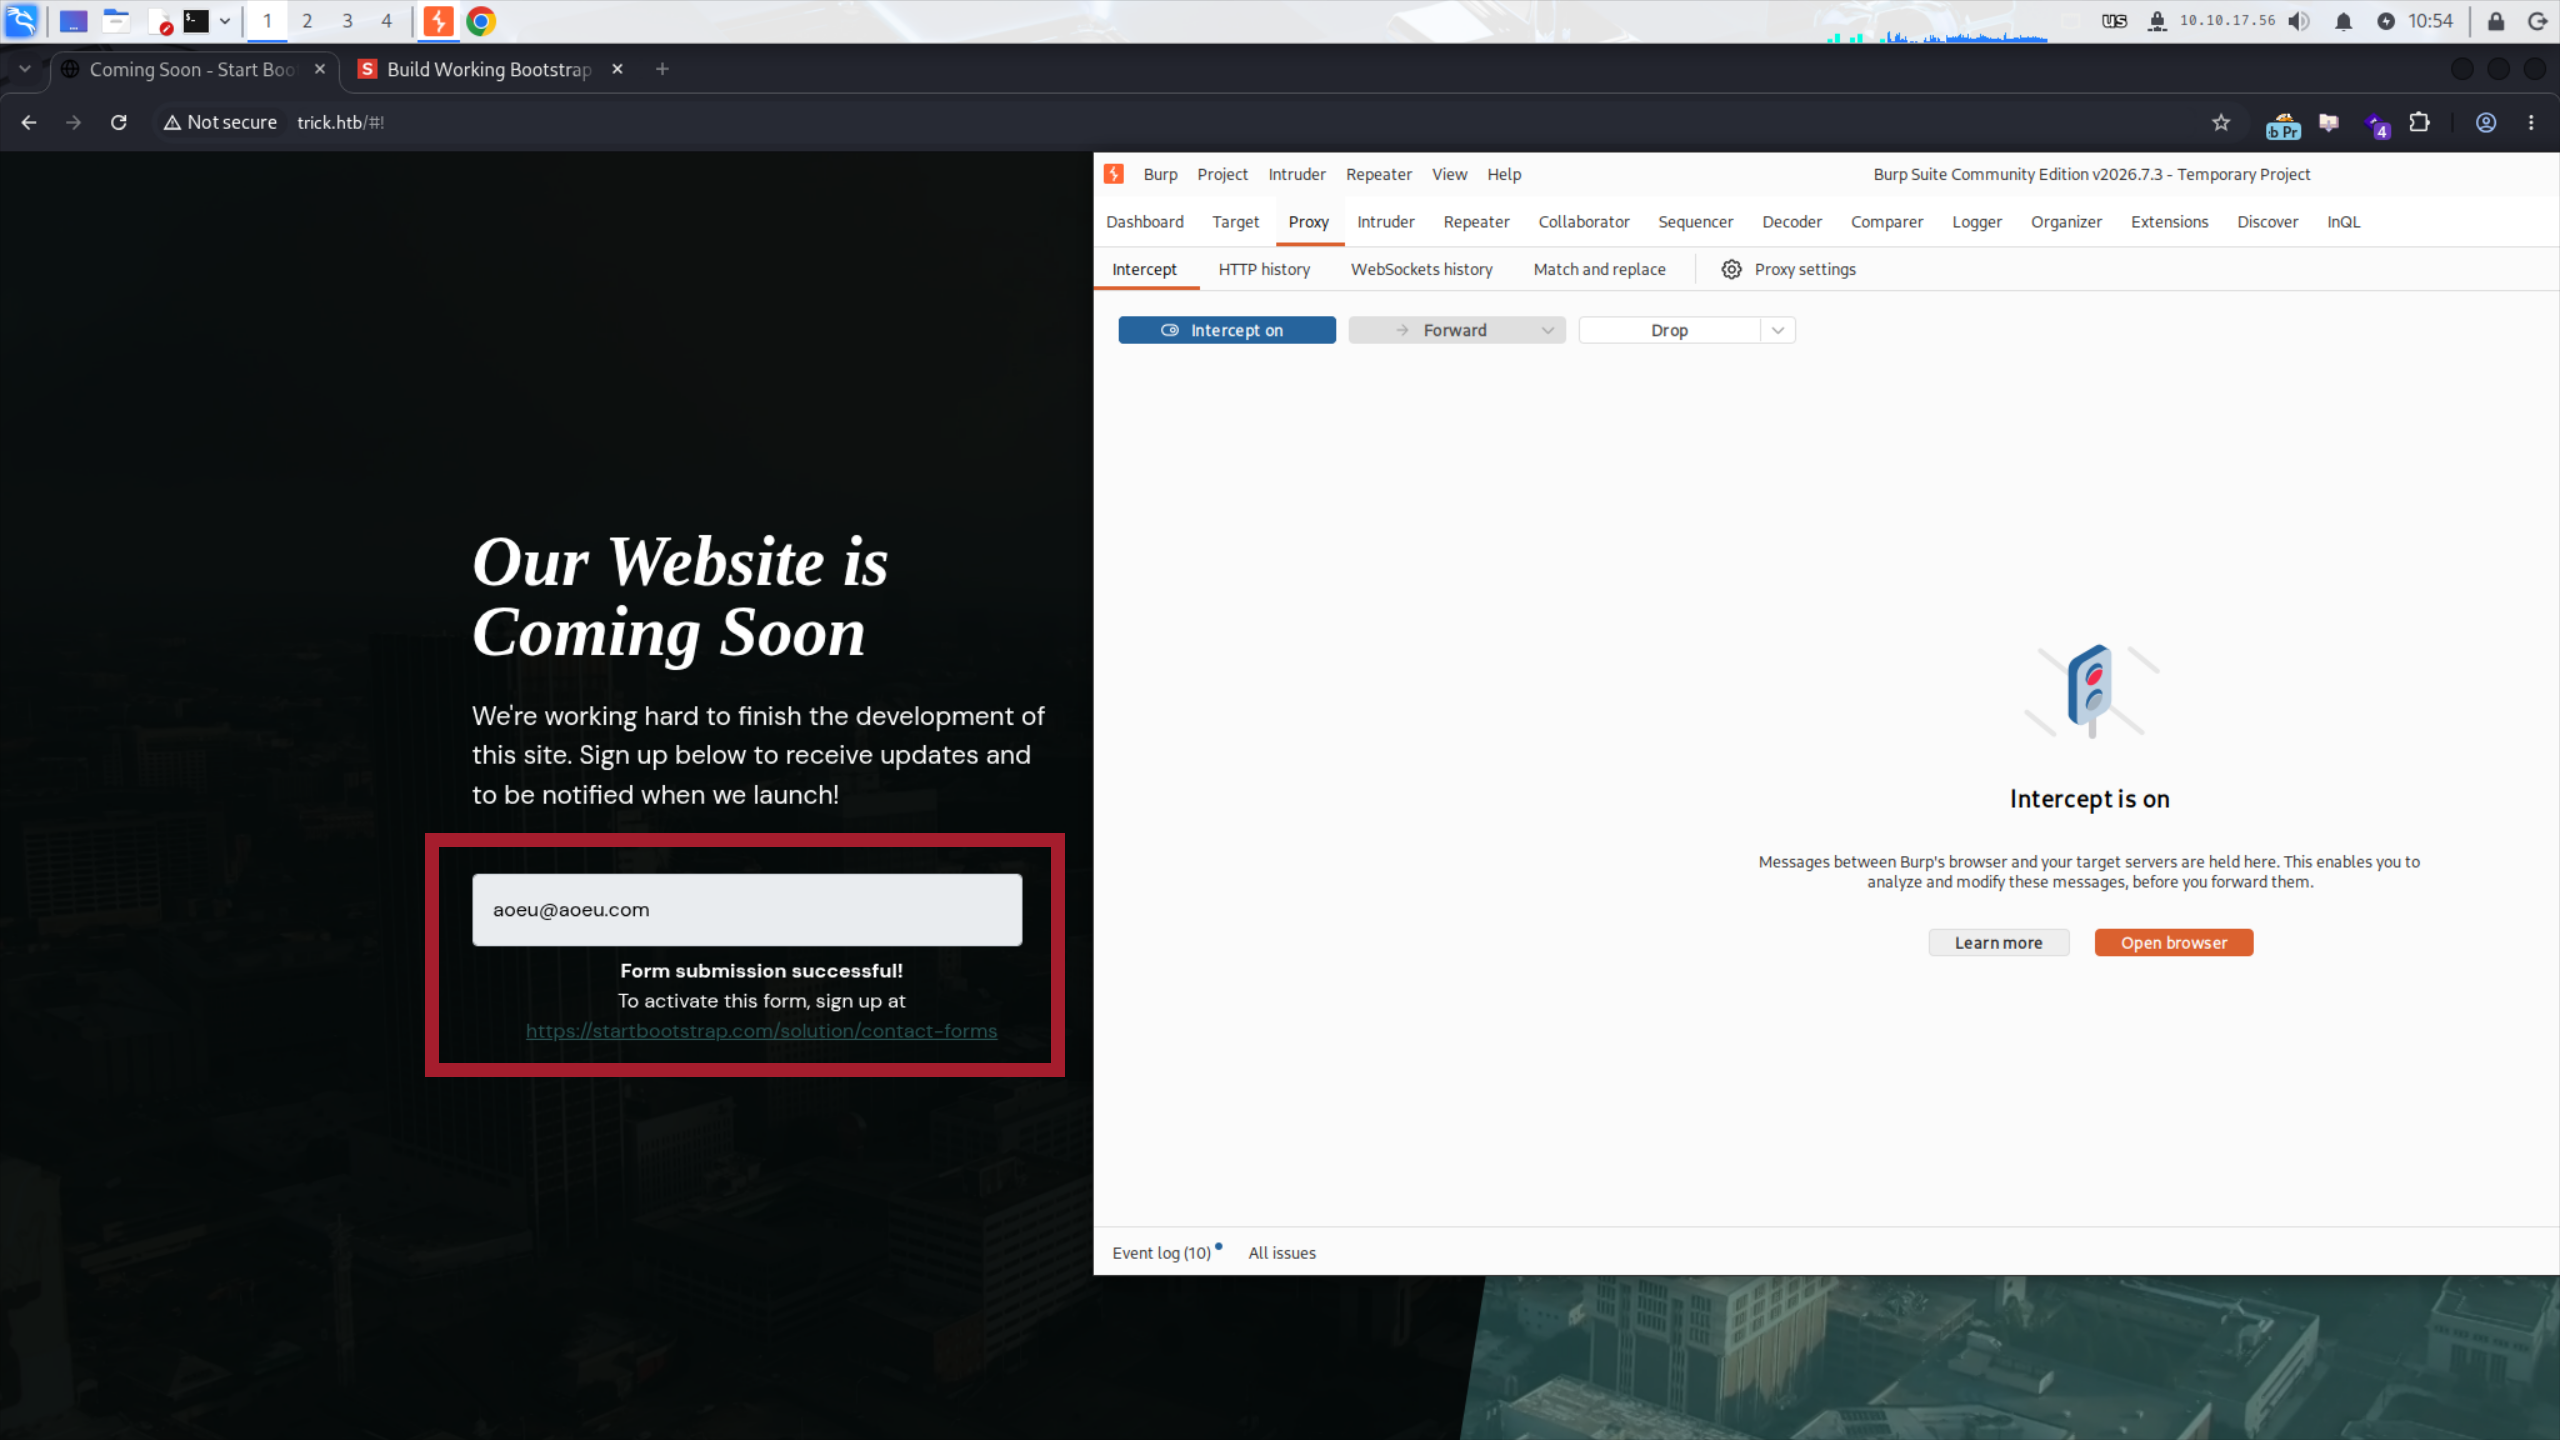Open the power manager tray icon
2560x1440 pixels.
point(2386,21)
